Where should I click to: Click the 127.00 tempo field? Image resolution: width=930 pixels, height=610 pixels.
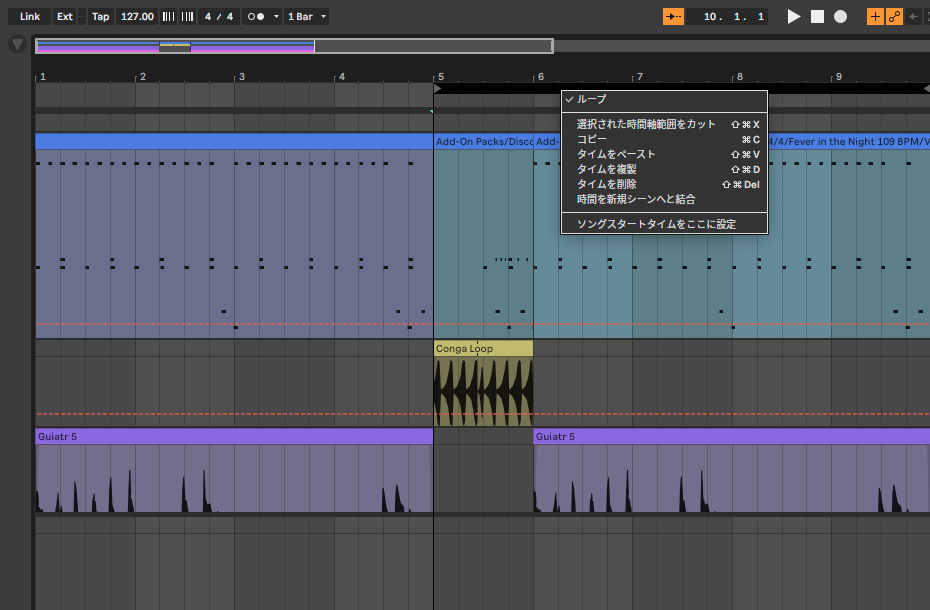coord(137,17)
